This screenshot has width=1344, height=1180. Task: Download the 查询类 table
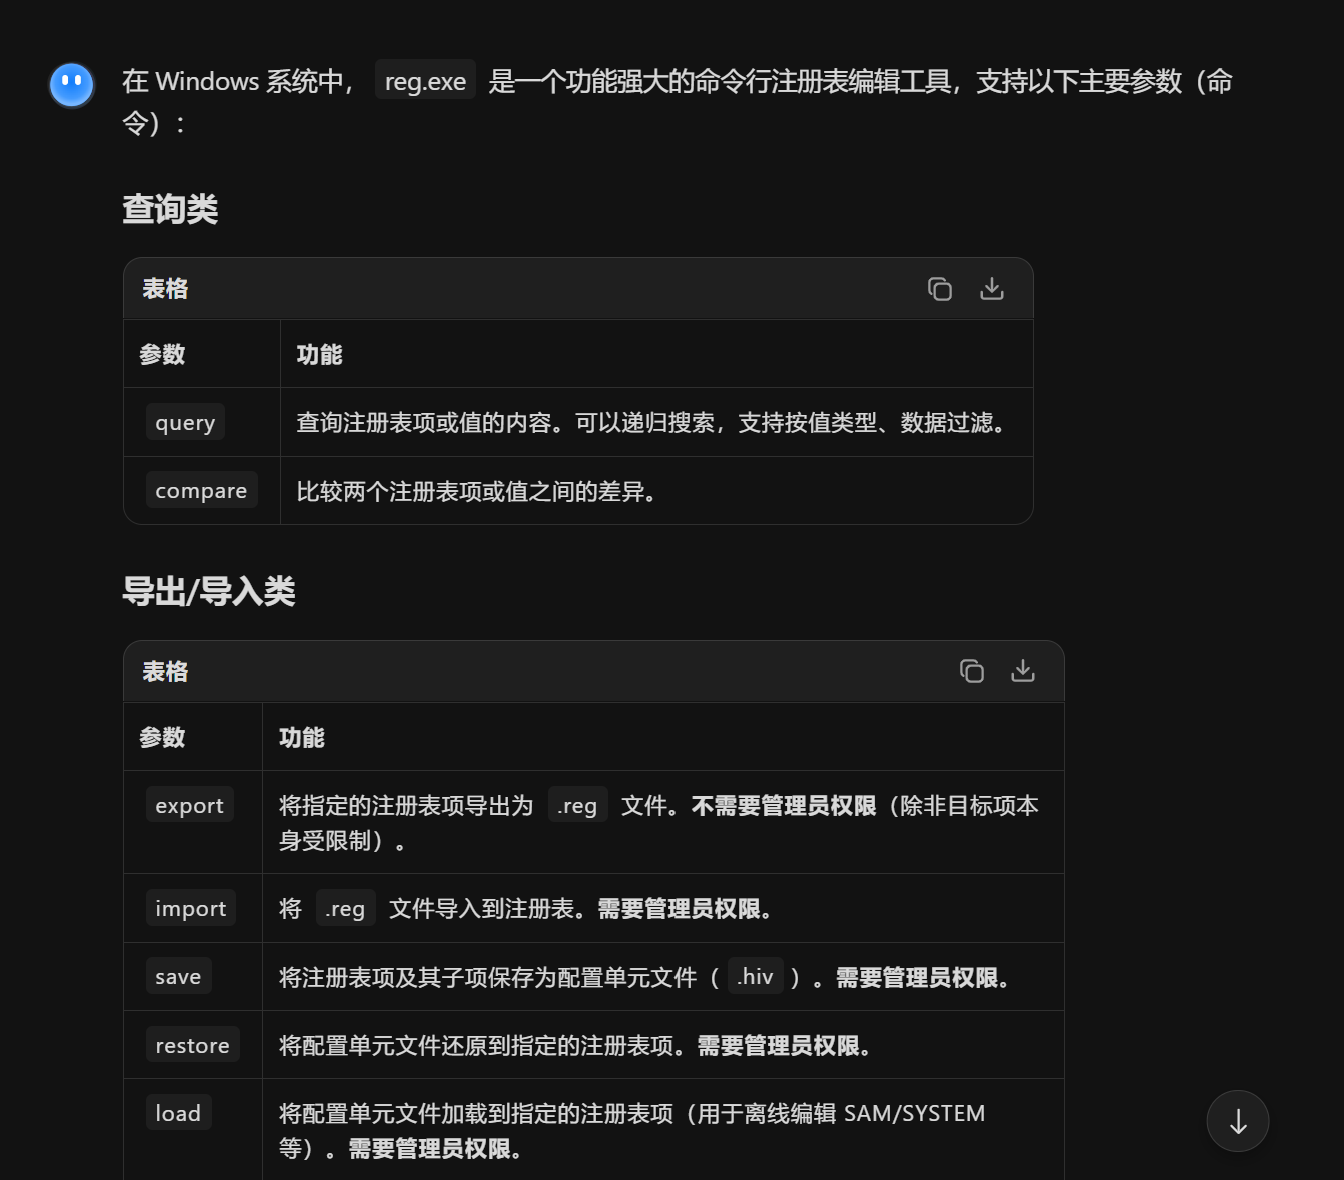click(x=992, y=289)
